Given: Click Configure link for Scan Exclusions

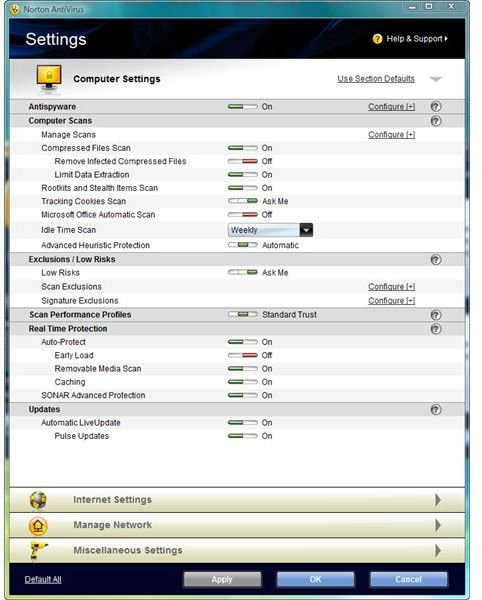Looking at the screenshot, I should 391,287.
